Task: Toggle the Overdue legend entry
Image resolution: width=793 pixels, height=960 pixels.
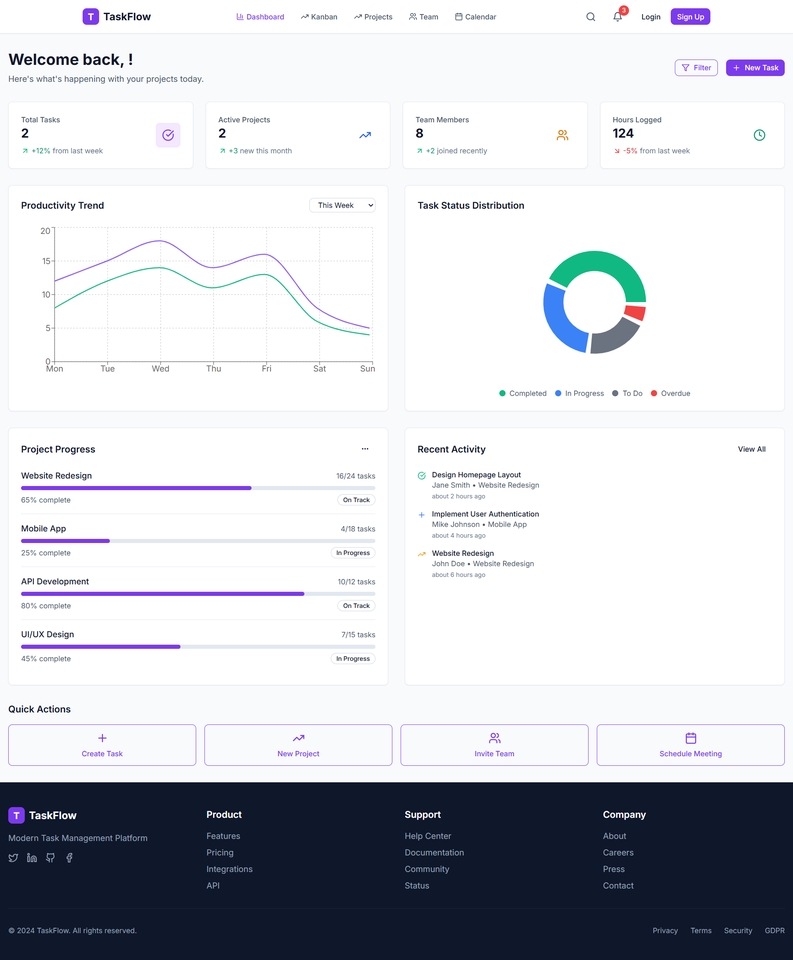Action: 670,394
